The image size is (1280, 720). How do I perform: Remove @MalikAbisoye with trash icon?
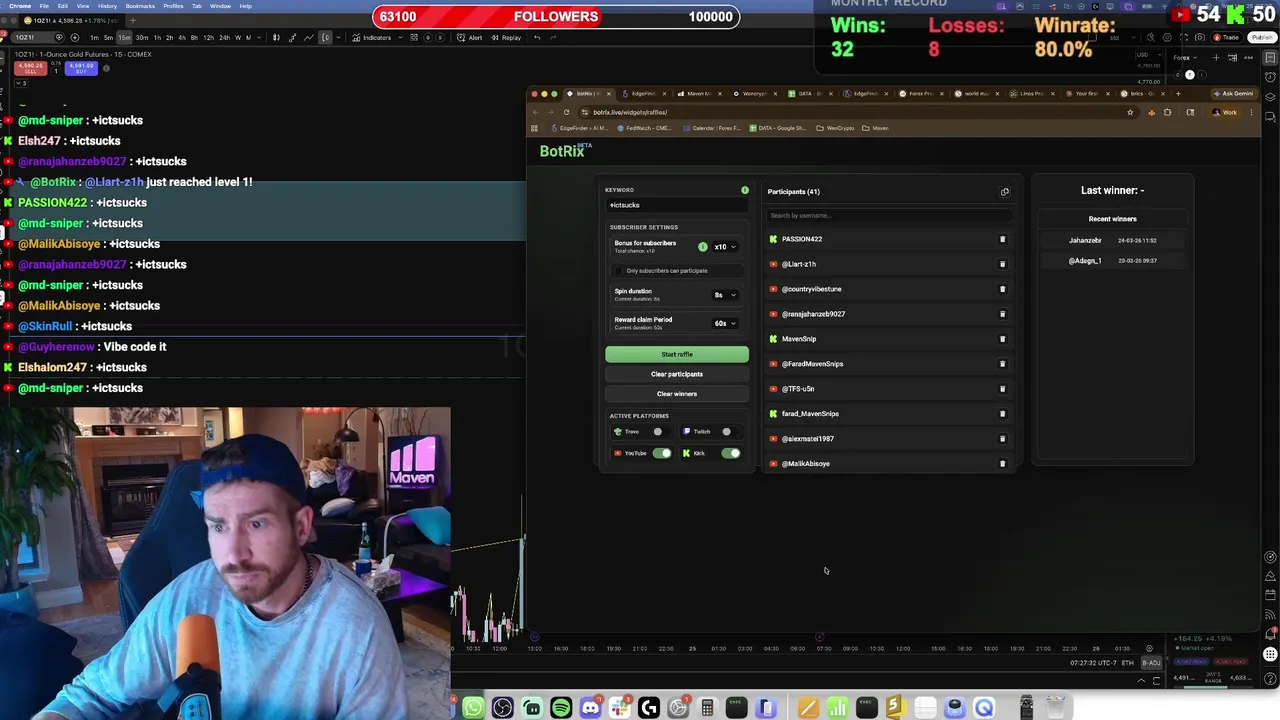(1002, 464)
